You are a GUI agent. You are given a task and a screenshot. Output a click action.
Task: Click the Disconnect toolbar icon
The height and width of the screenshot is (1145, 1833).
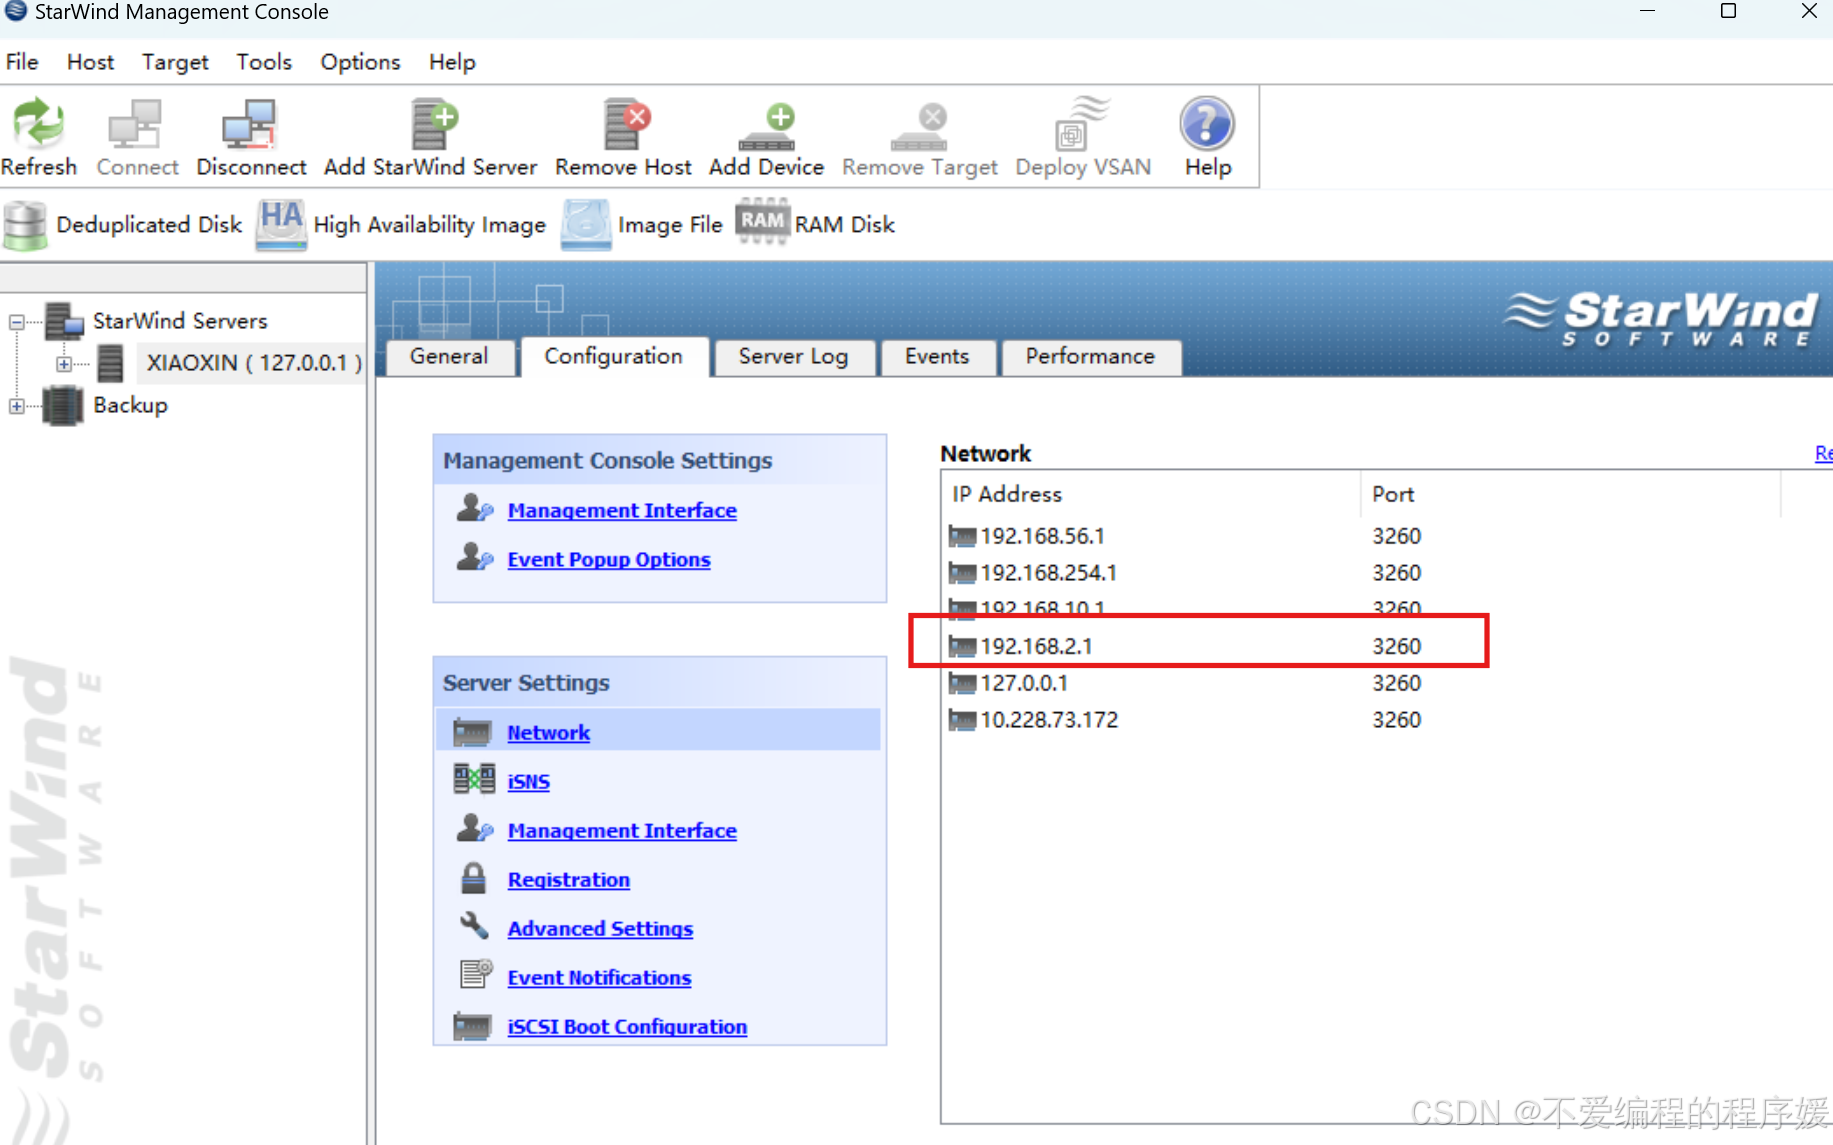click(249, 123)
